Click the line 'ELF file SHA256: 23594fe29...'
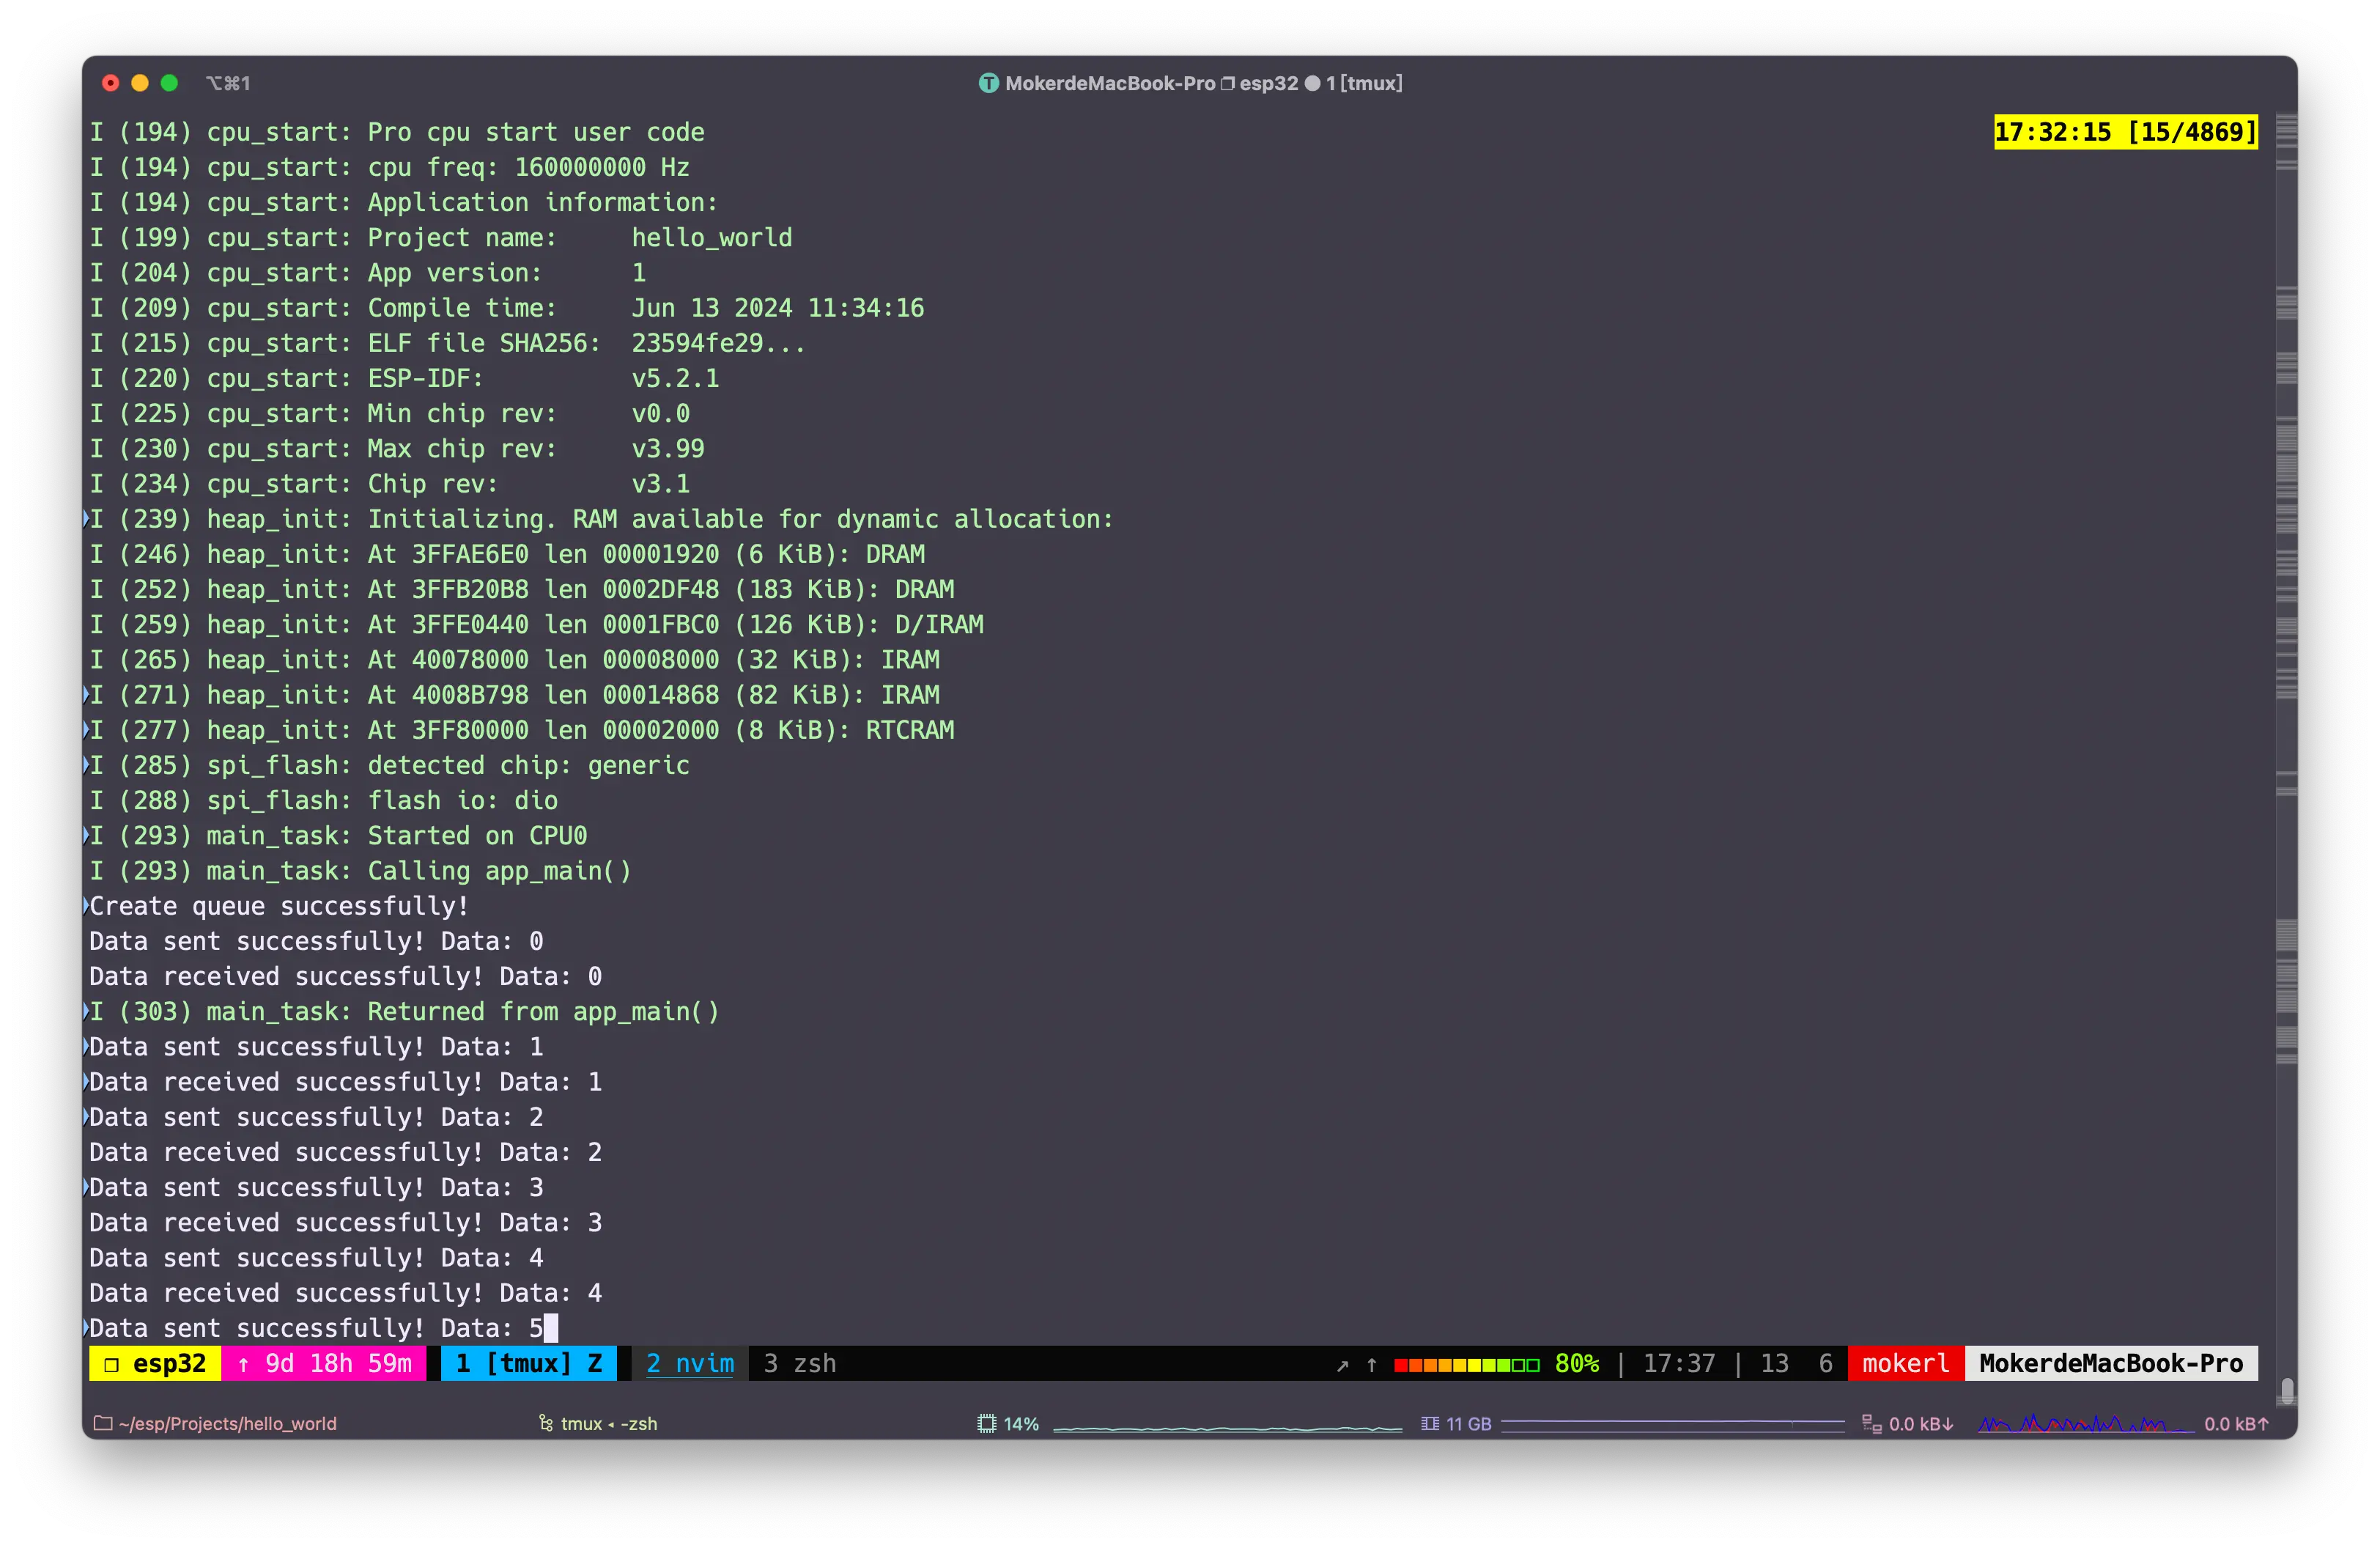Viewport: 2380px width, 1548px height. pyautogui.click(x=448, y=342)
